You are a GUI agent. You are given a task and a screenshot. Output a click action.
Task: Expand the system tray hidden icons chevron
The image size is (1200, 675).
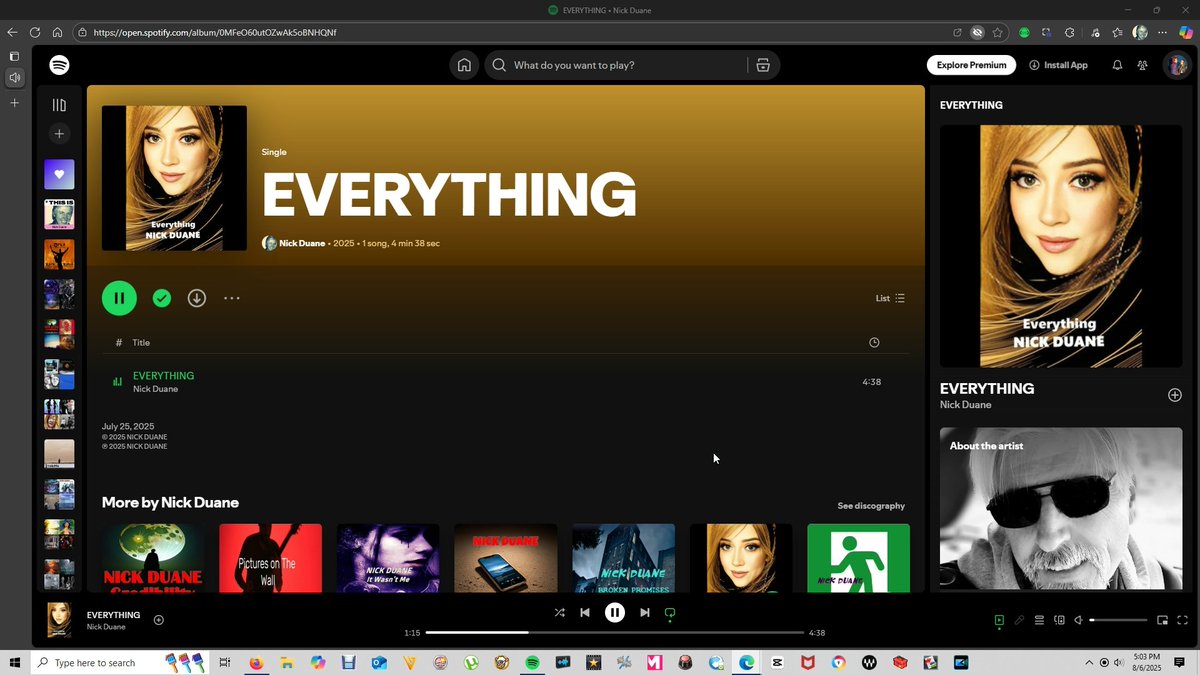pyautogui.click(x=1089, y=662)
